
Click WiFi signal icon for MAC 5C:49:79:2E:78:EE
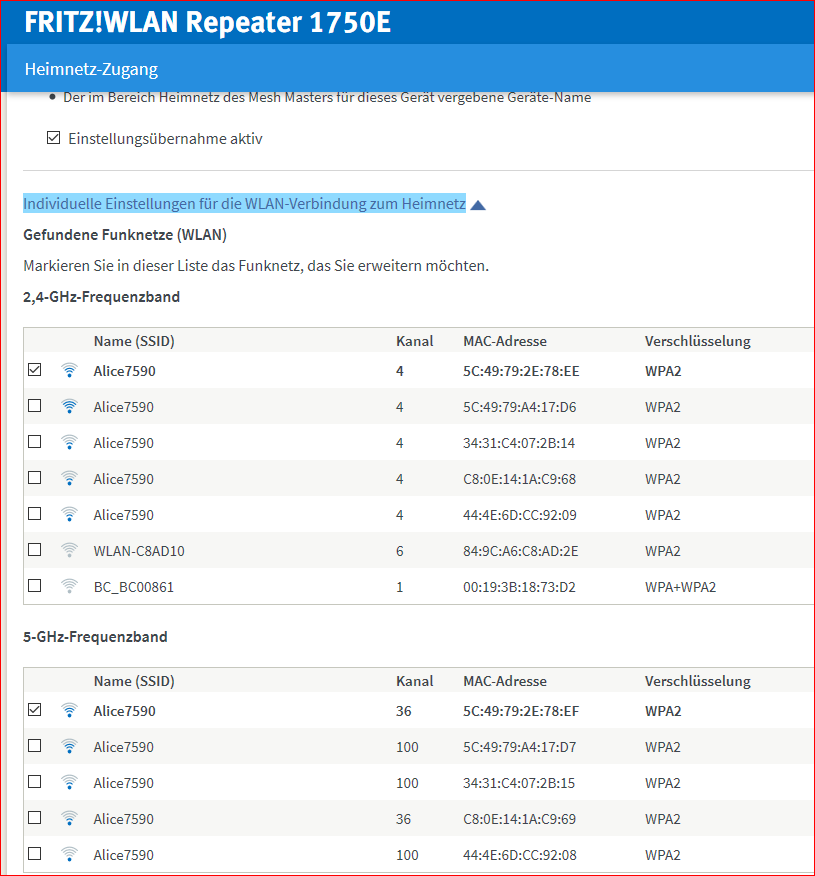pos(69,370)
